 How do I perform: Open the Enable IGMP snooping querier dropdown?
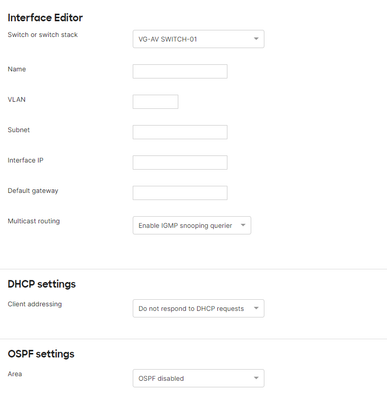(x=192, y=225)
